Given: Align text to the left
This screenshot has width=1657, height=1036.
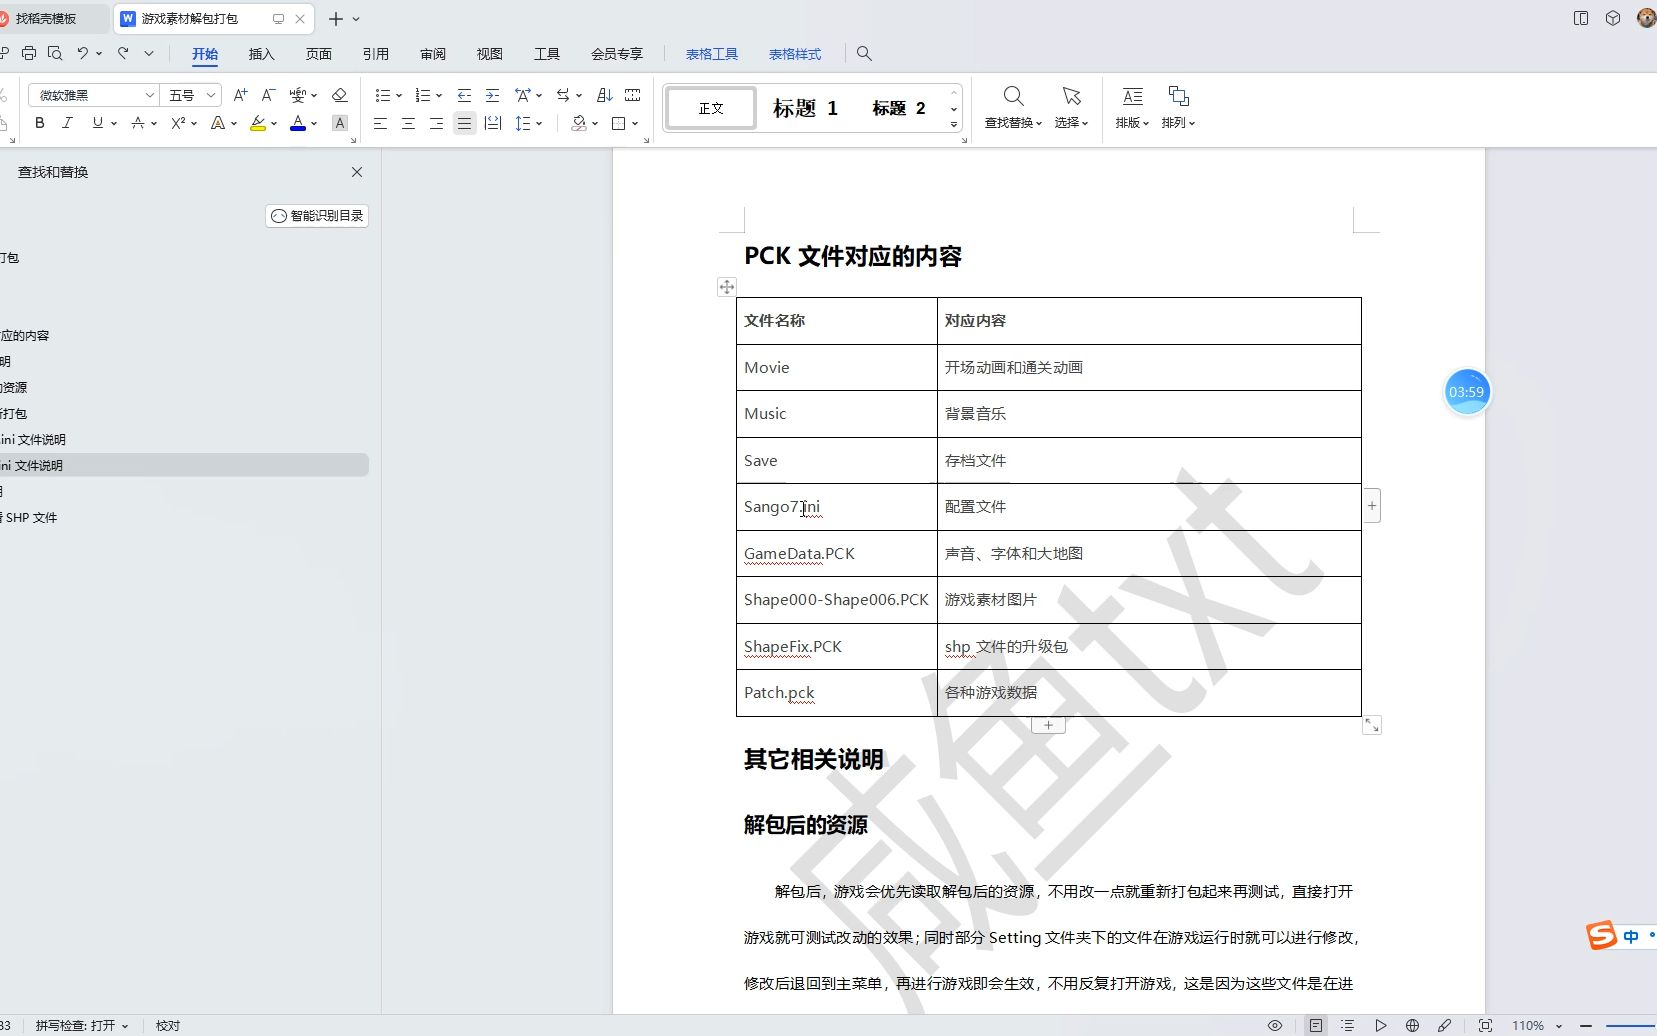Looking at the screenshot, I should point(380,123).
